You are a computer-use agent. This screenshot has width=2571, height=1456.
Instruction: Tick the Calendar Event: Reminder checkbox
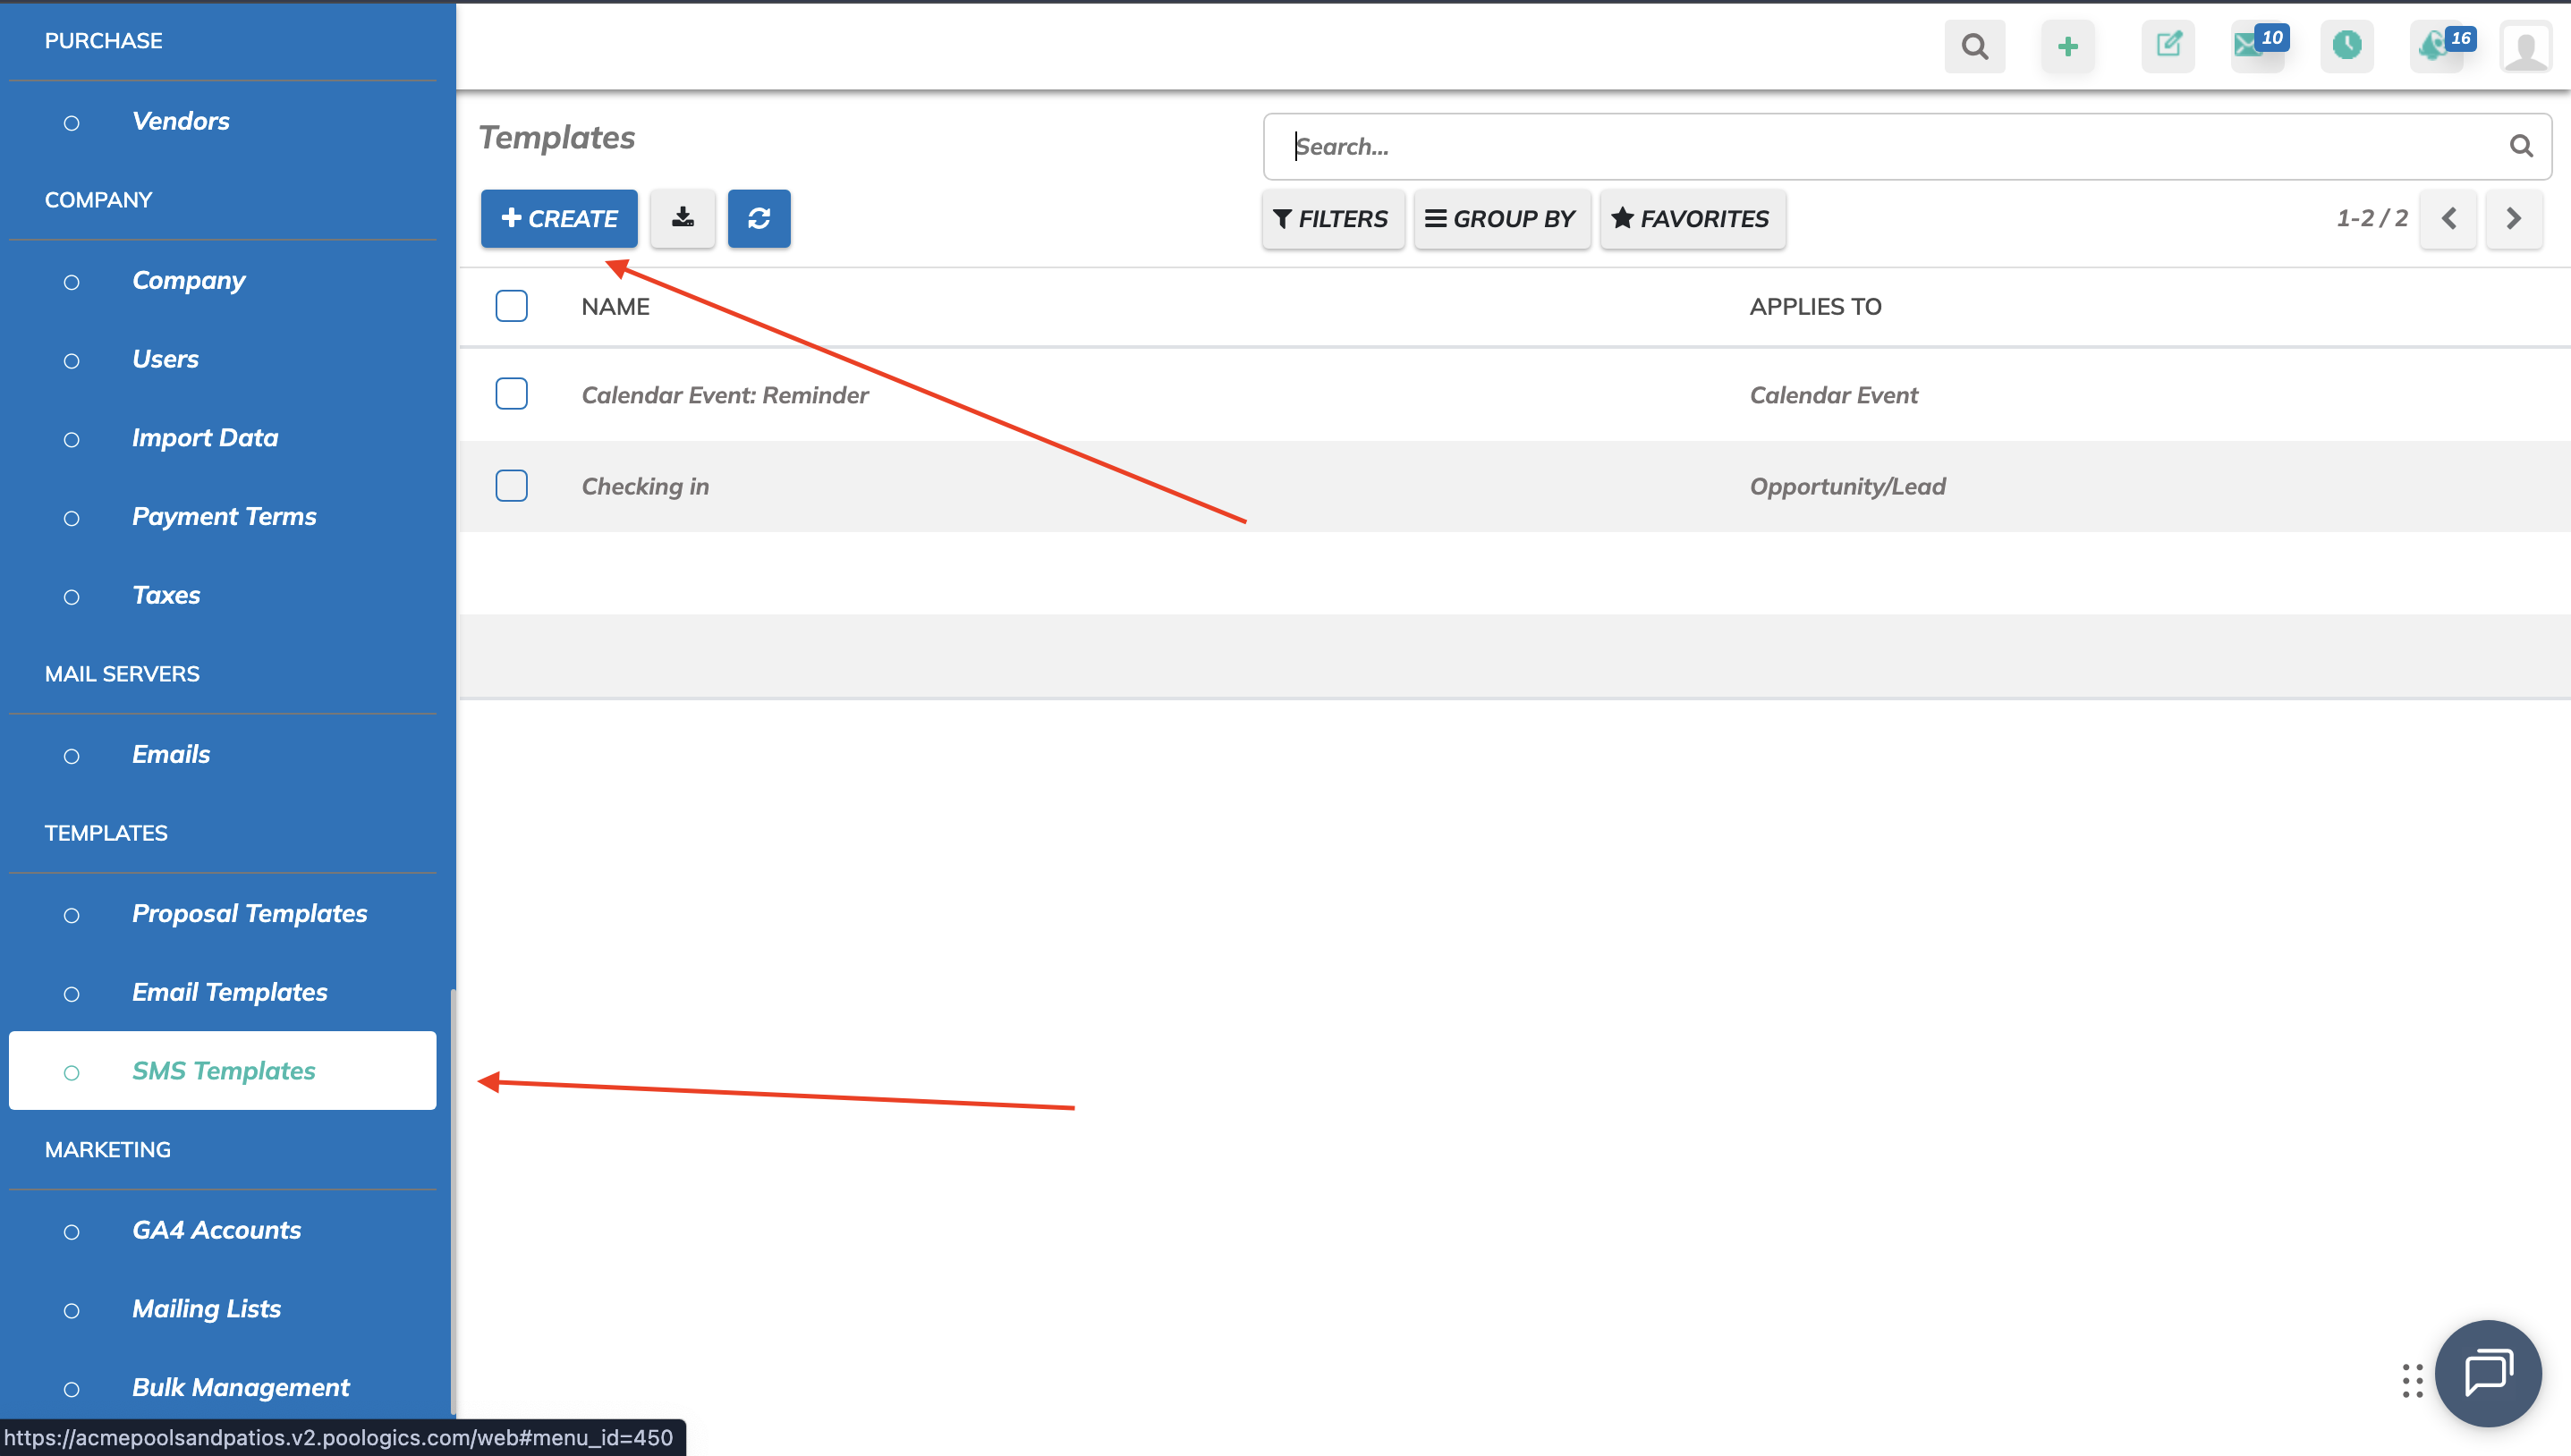pyautogui.click(x=511, y=394)
